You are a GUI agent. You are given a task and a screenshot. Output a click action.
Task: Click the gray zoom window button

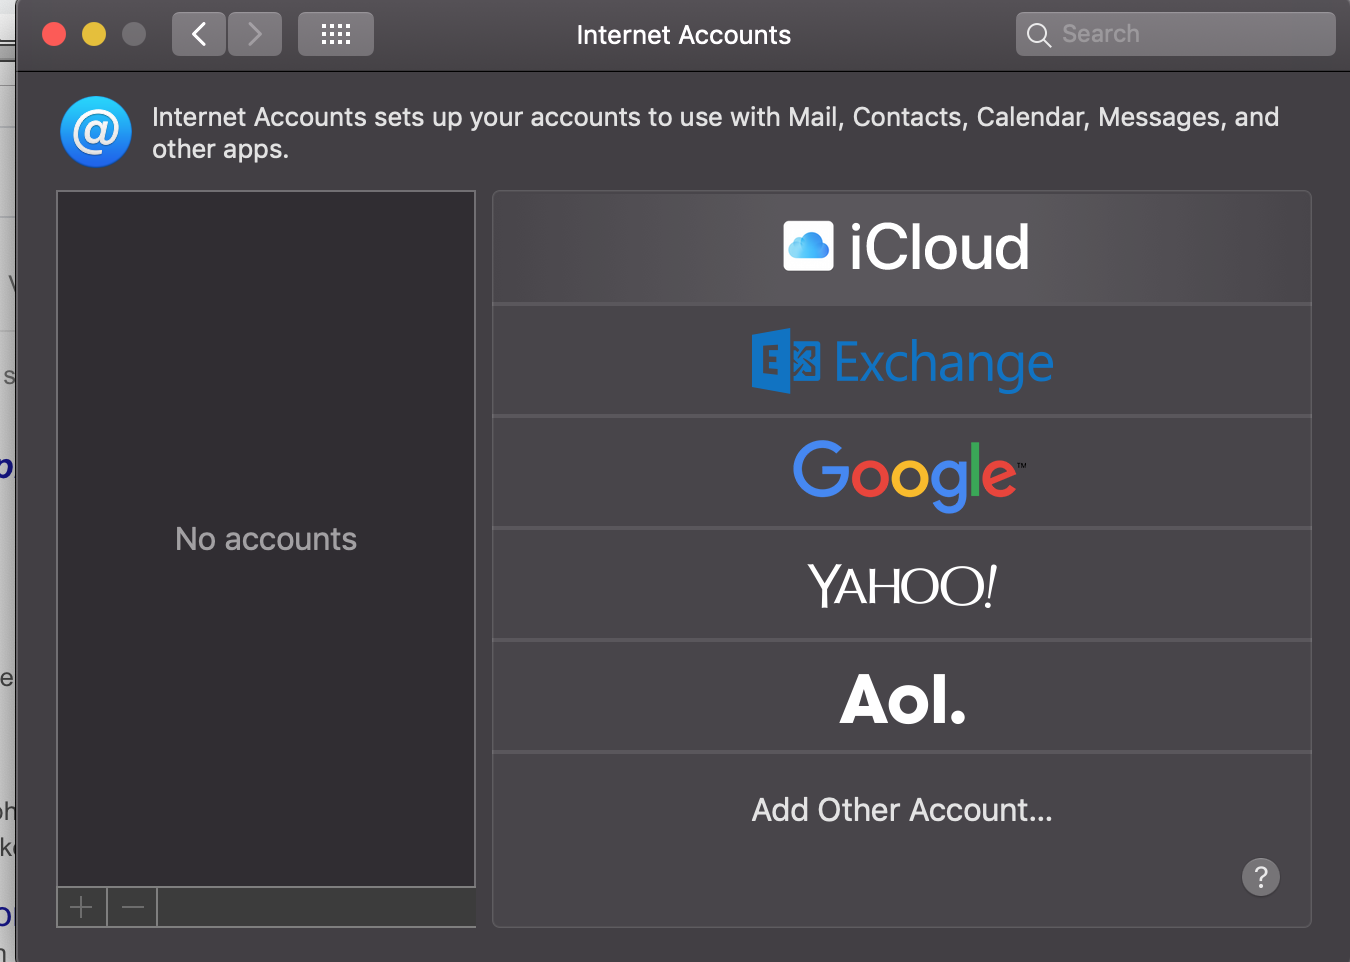pos(134,35)
